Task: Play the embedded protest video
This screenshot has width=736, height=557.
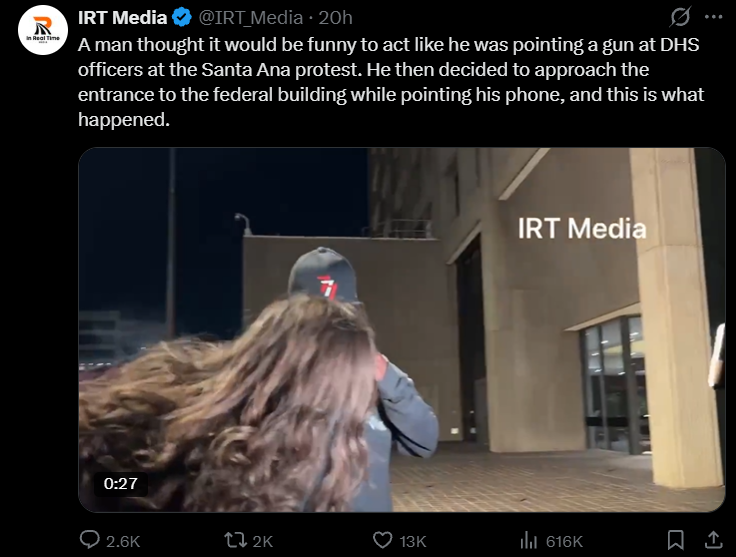Action: tap(402, 329)
